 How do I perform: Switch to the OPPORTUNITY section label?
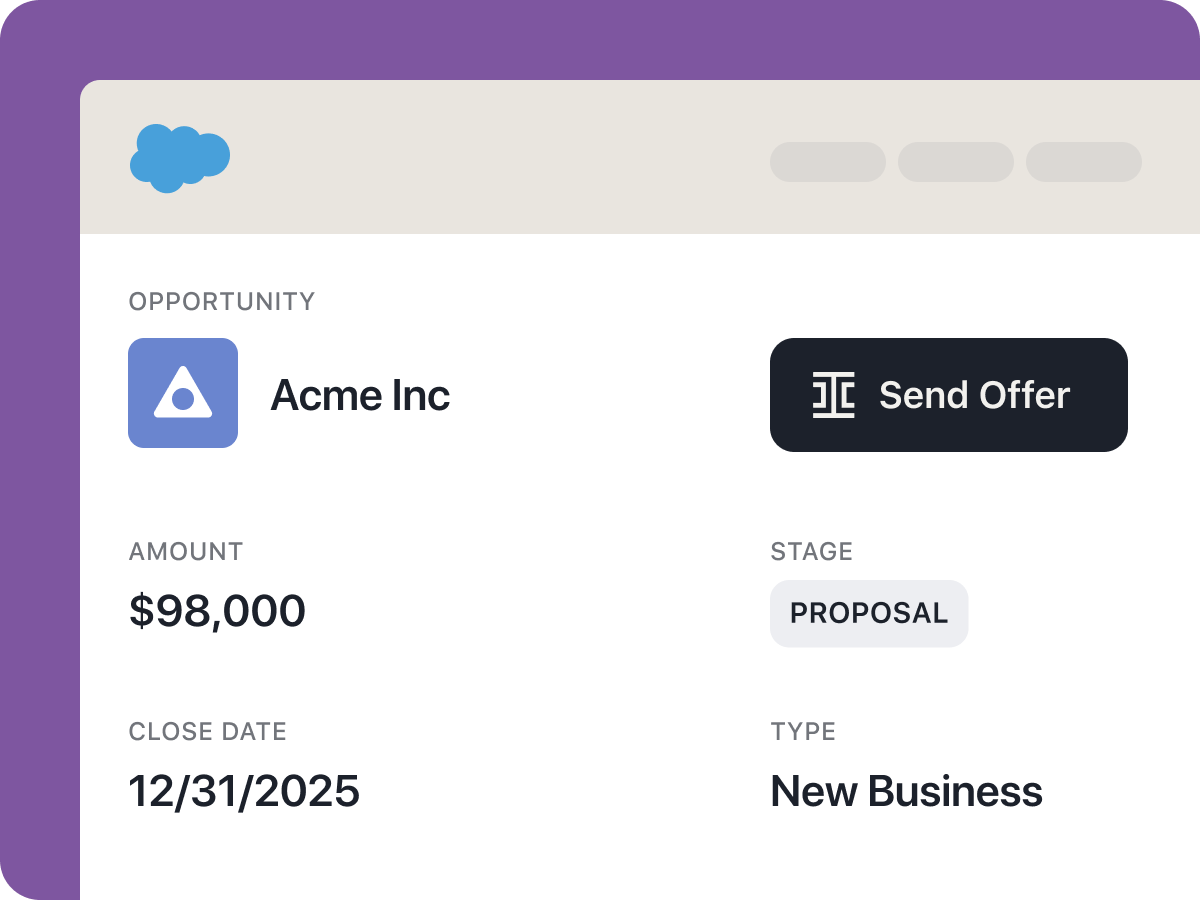(221, 301)
